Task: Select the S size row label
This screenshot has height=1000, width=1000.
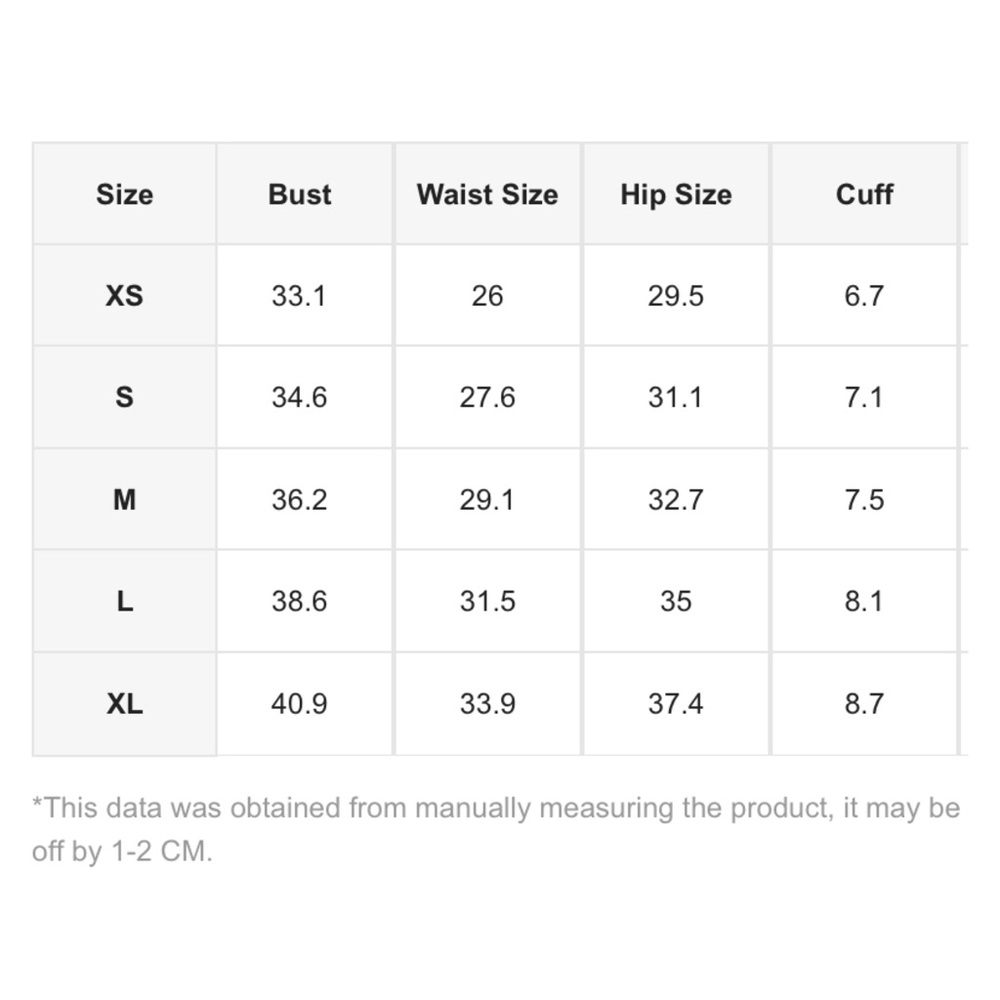Action: click(124, 397)
